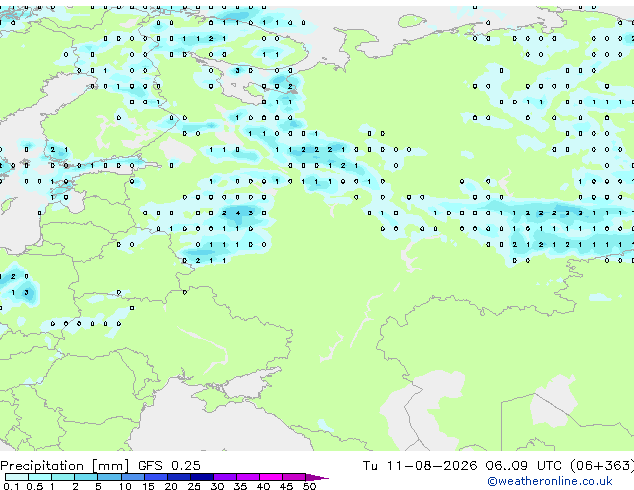Pick the 30–35 mm legend swatch
The height and width of the screenshot is (490, 634).
tap(224, 477)
